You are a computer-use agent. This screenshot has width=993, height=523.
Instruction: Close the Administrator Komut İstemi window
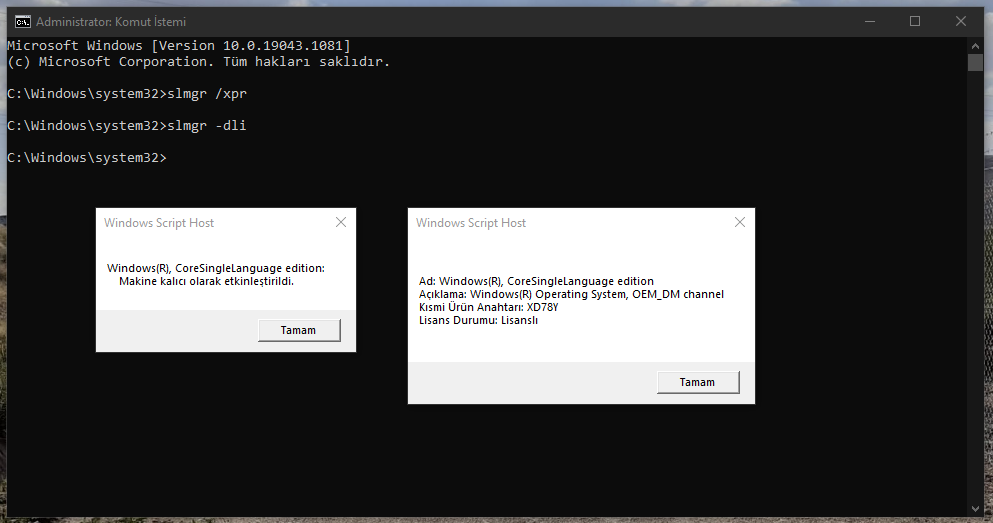tap(961, 22)
